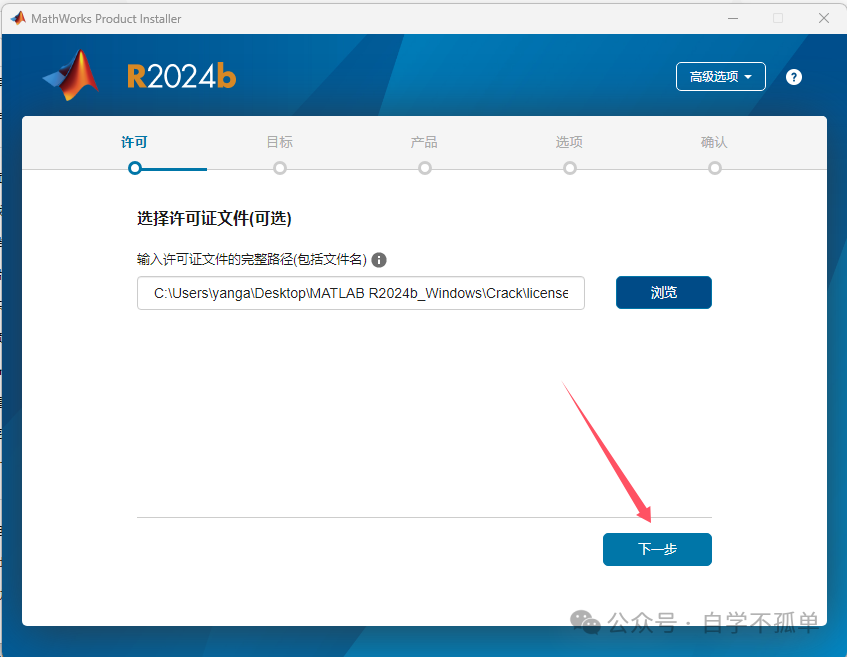This screenshot has width=847, height=657.
Task: Click the 确认 step progress circle
Action: tap(715, 168)
